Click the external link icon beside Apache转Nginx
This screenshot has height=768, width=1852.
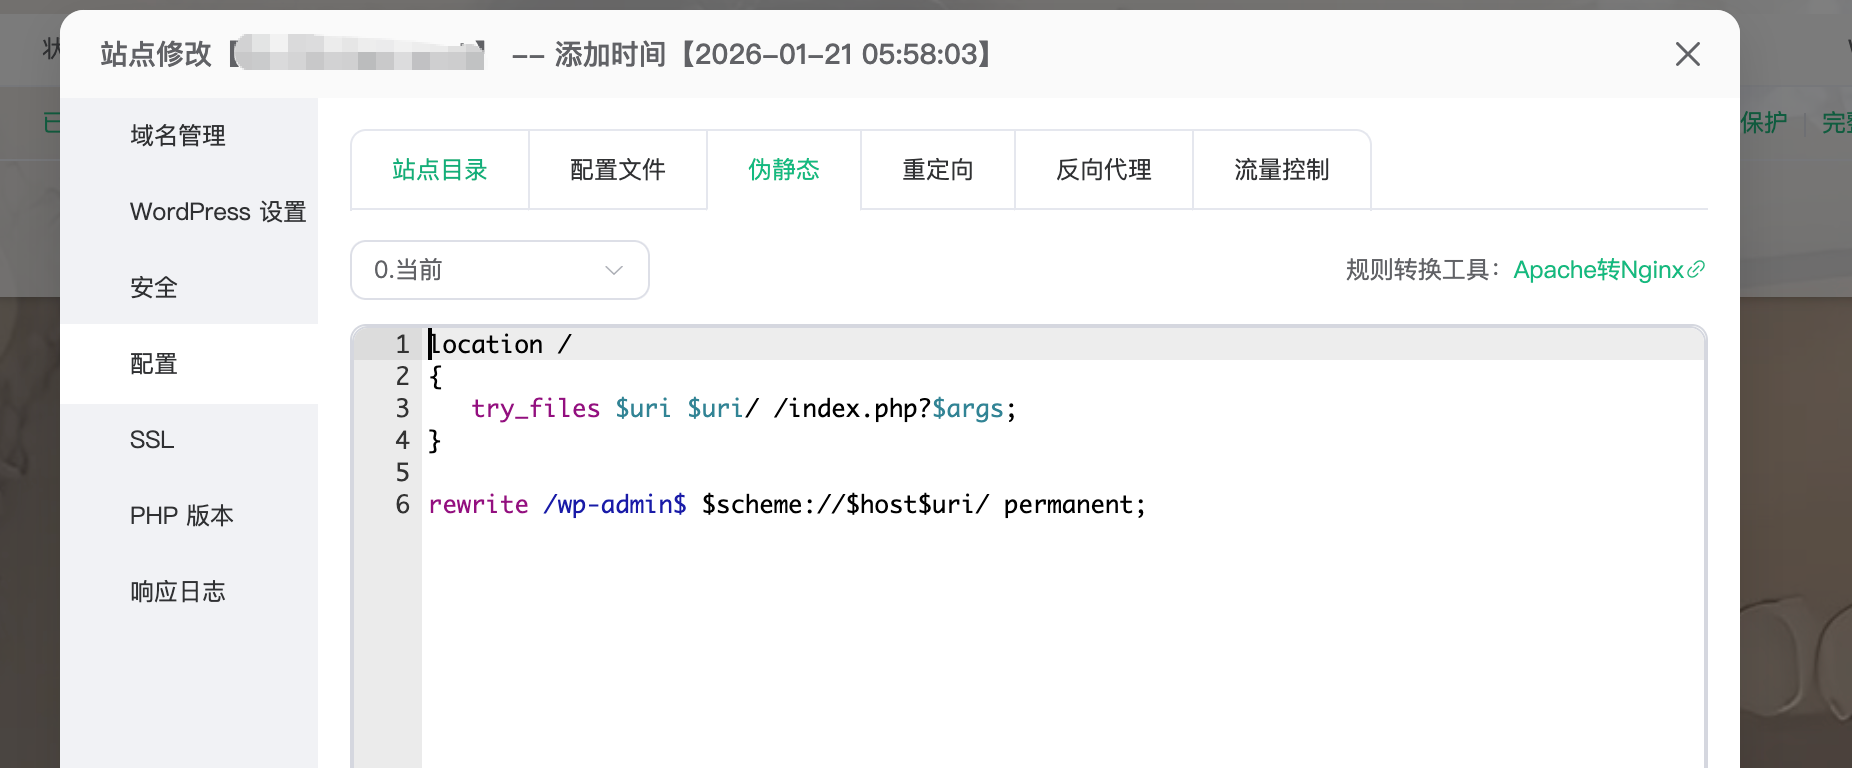point(1696,270)
